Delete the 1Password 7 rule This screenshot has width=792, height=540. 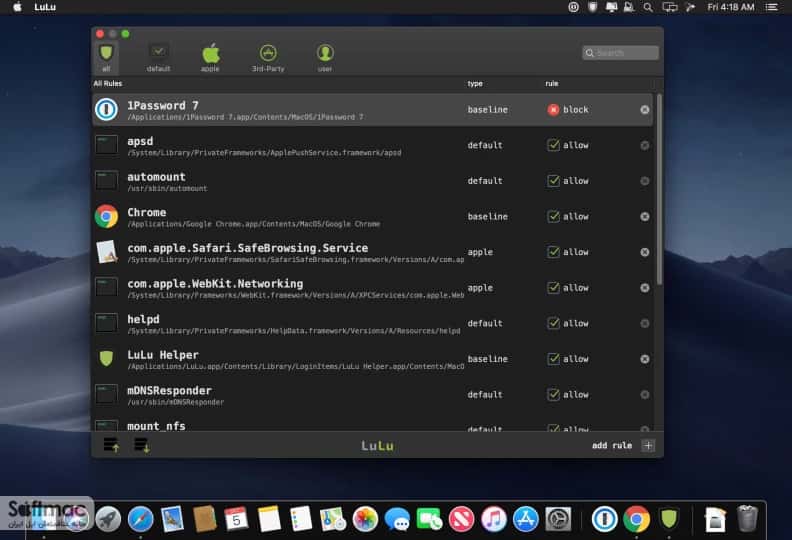click(645, 110)
